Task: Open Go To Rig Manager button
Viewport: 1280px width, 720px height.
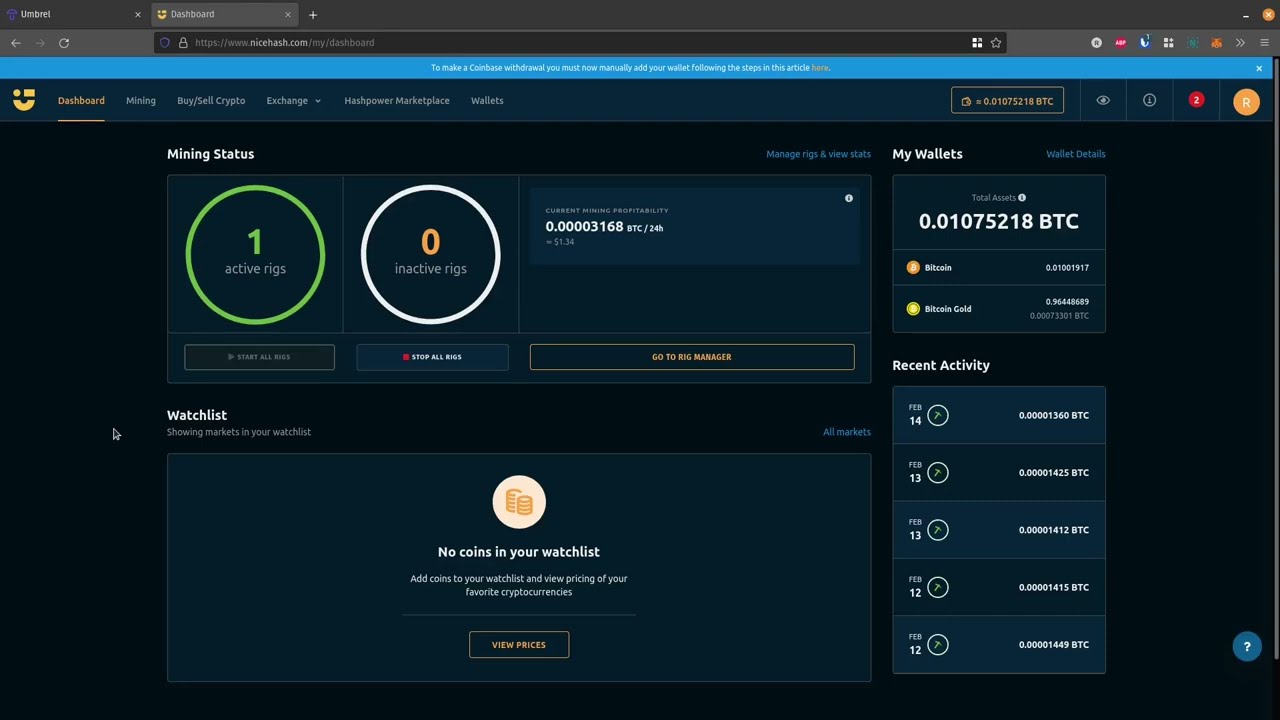Action: point(692,357)
